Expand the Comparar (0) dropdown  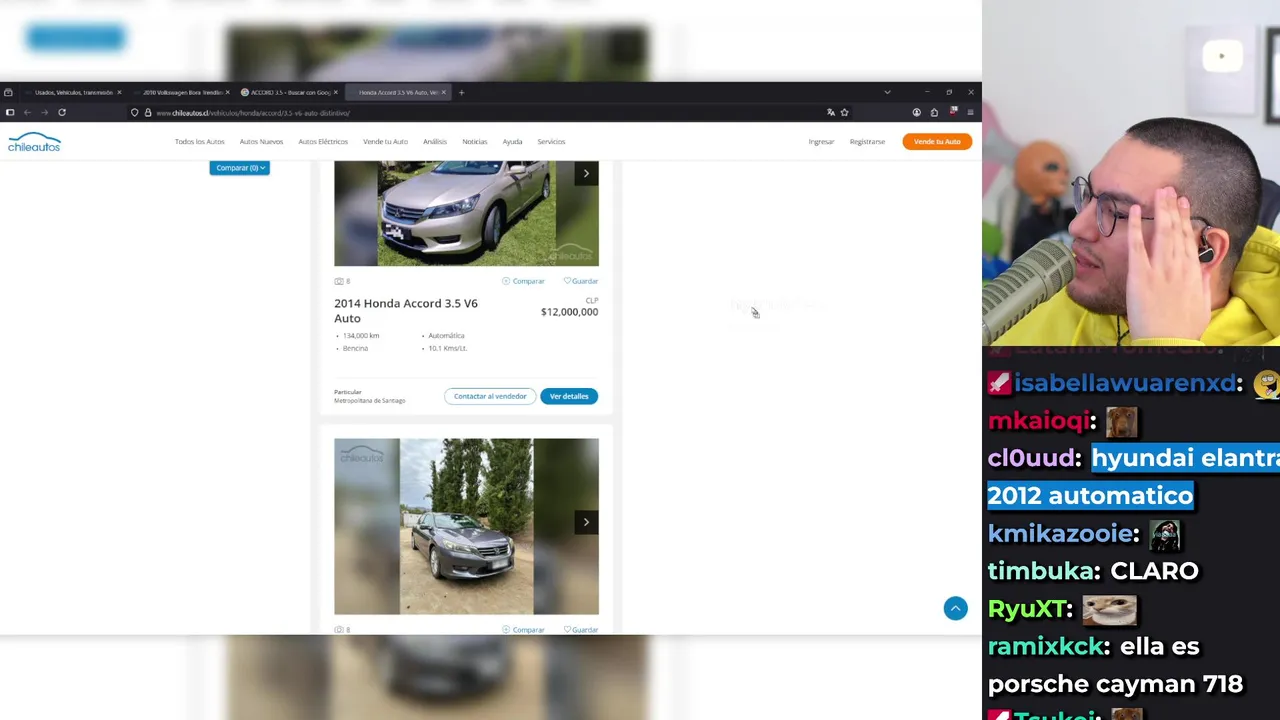239,168
